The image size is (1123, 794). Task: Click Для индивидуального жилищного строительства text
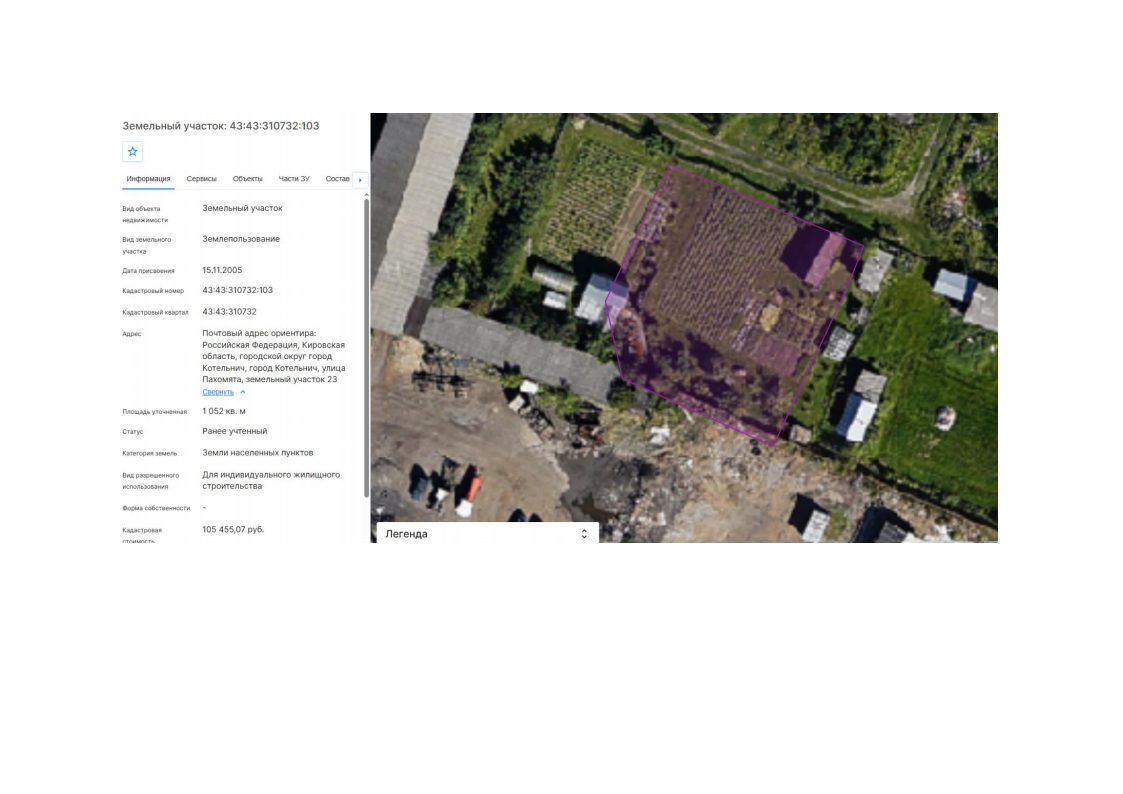[271, 480]
